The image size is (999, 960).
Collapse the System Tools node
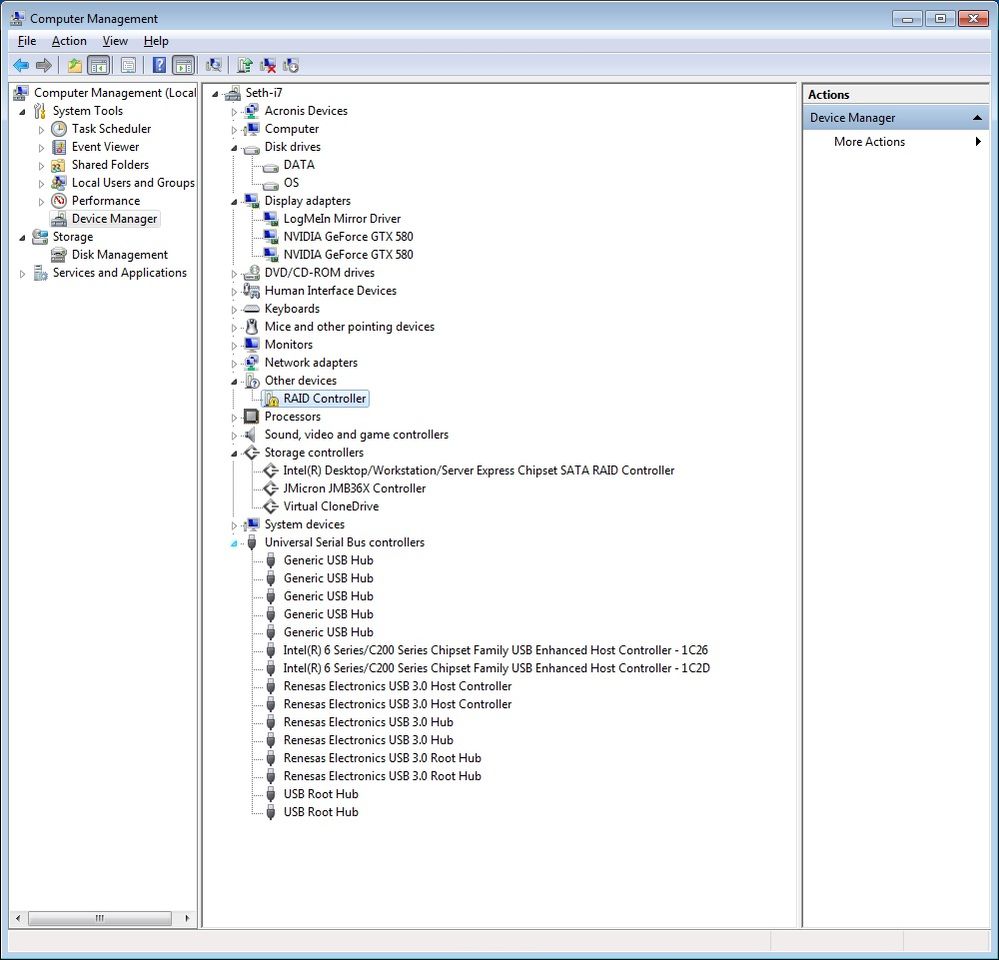click(x=22, y=112)
